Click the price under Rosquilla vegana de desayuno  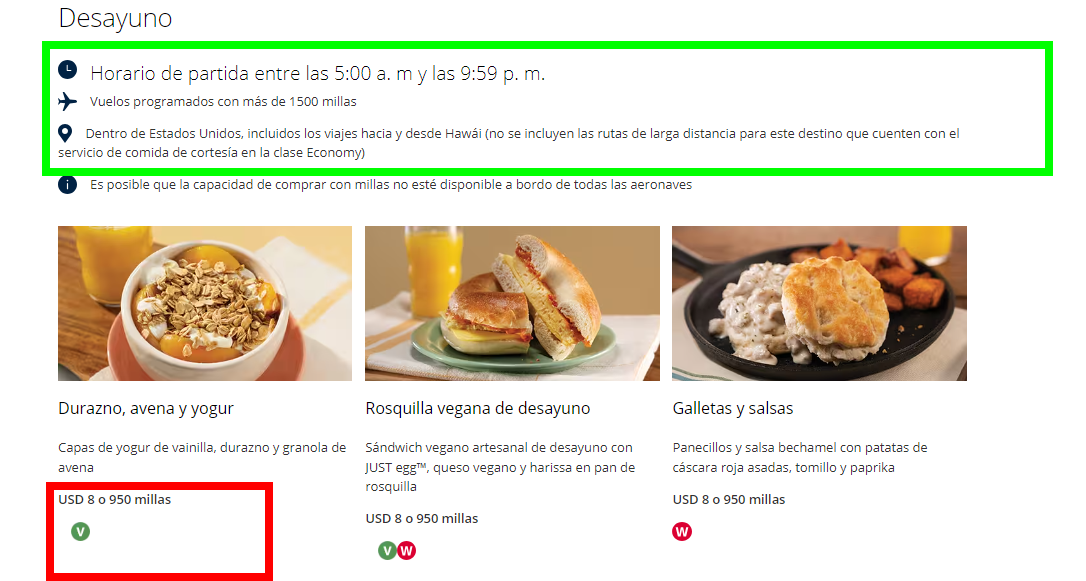coord(422,519)
